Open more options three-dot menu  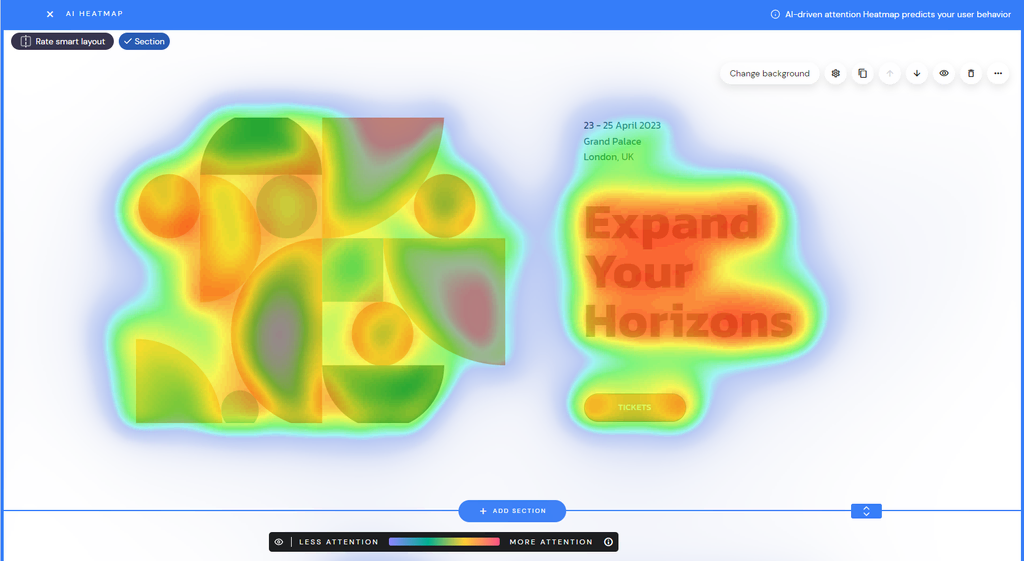998,73
